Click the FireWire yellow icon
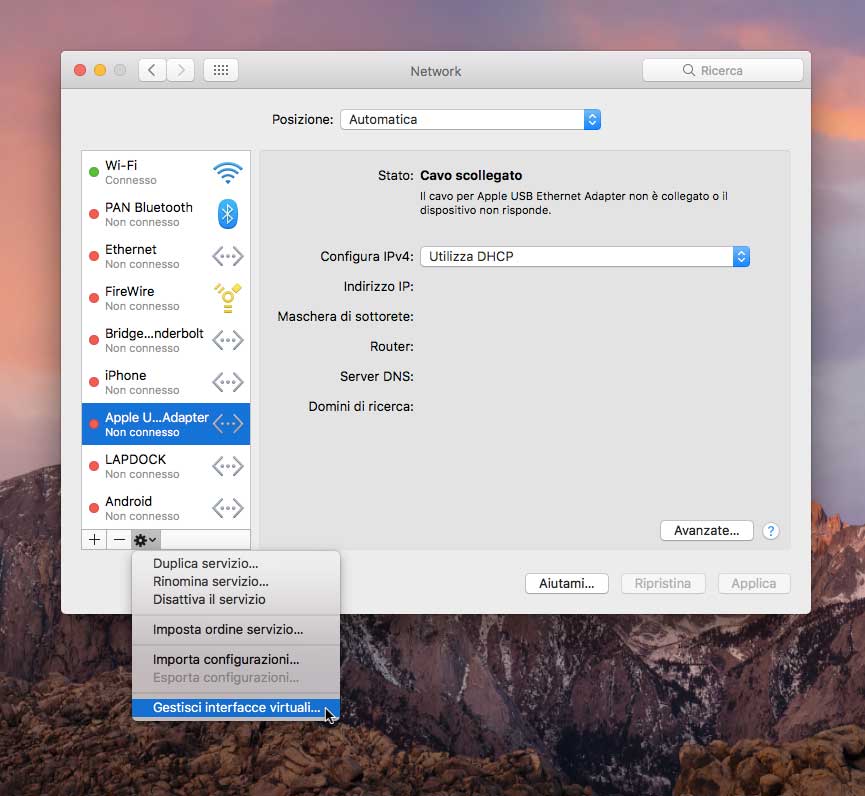 pos(228,298)
